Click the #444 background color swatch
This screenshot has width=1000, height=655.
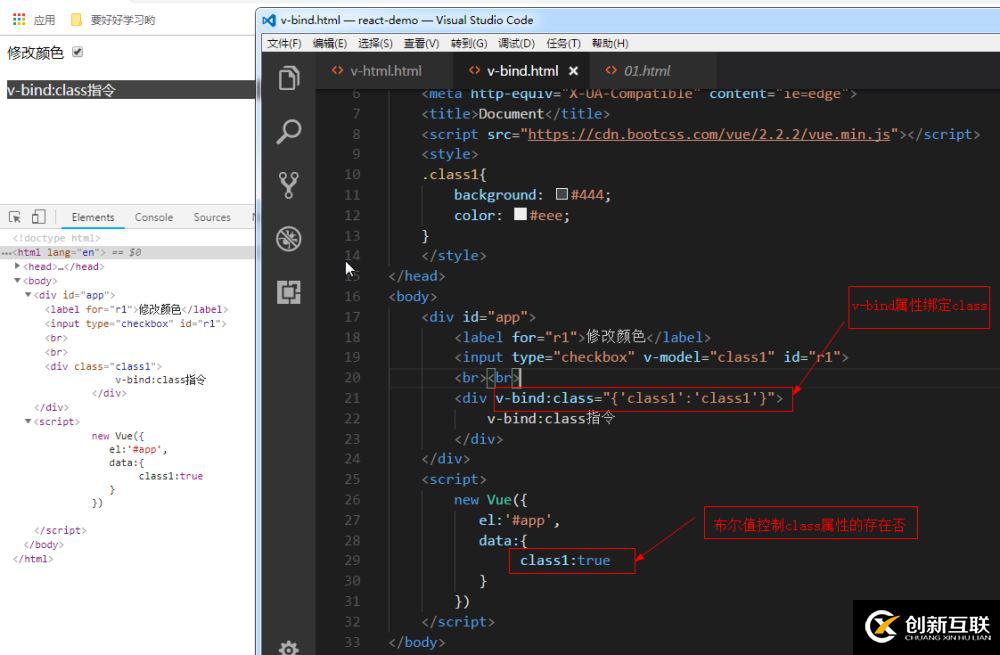point(561,194)
